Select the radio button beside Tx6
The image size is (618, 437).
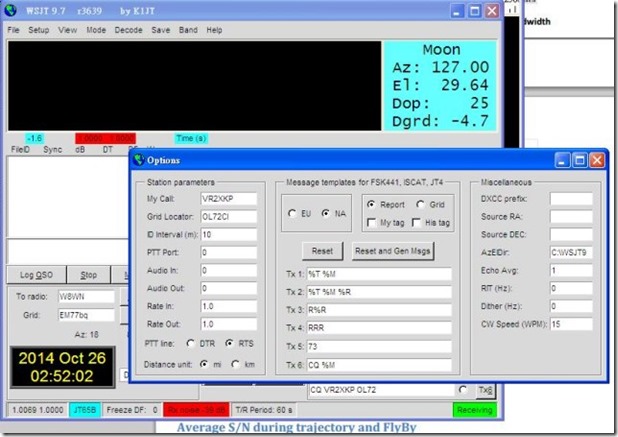[463, 390]
